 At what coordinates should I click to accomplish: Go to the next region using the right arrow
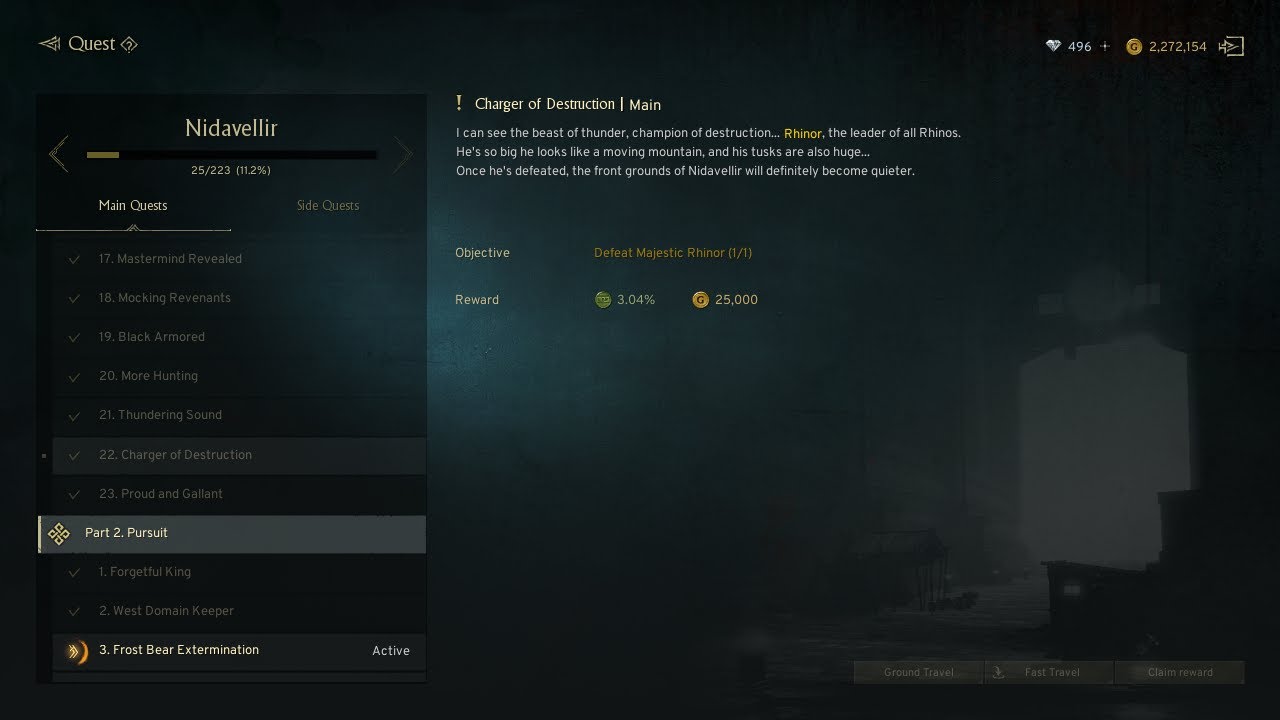click(x=403, y=154)
